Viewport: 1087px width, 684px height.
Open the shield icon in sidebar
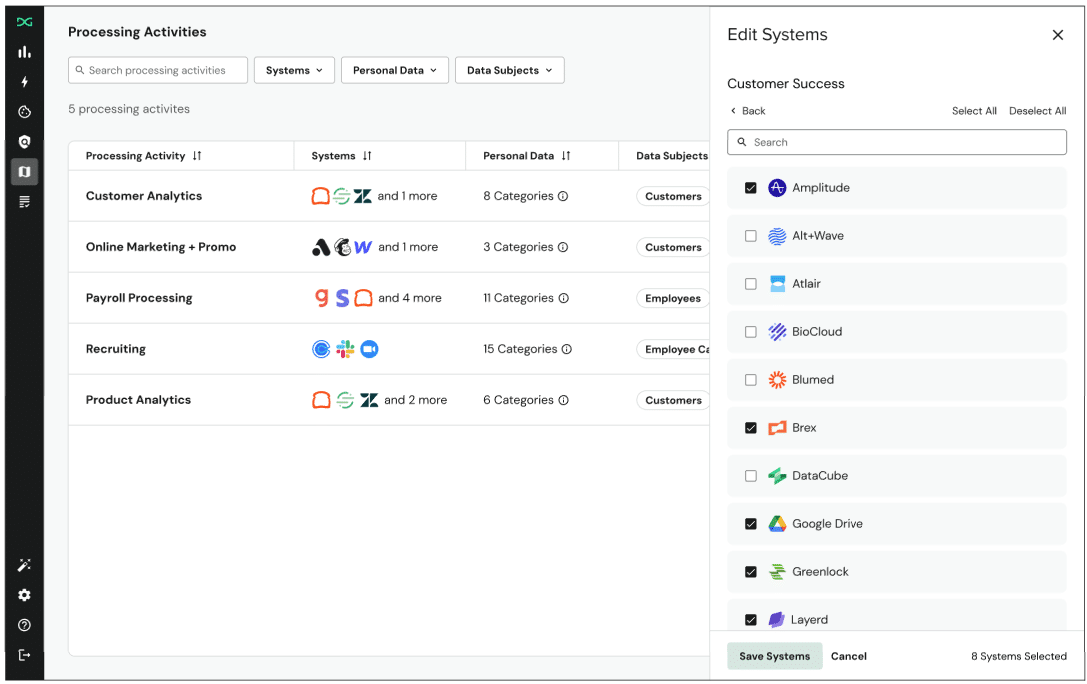pos(24,142)
